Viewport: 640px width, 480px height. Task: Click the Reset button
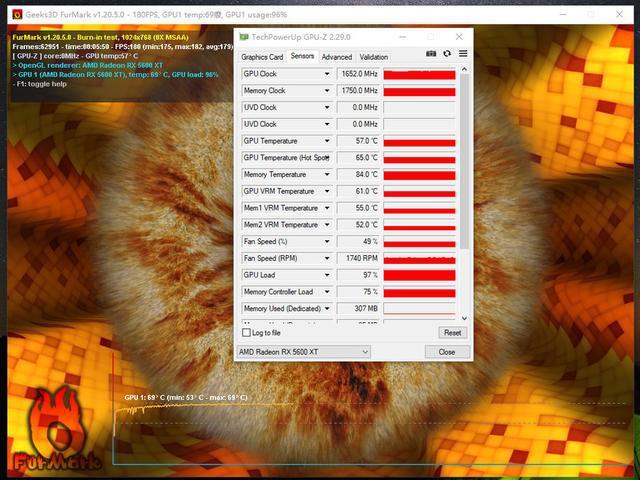point(452,333)
